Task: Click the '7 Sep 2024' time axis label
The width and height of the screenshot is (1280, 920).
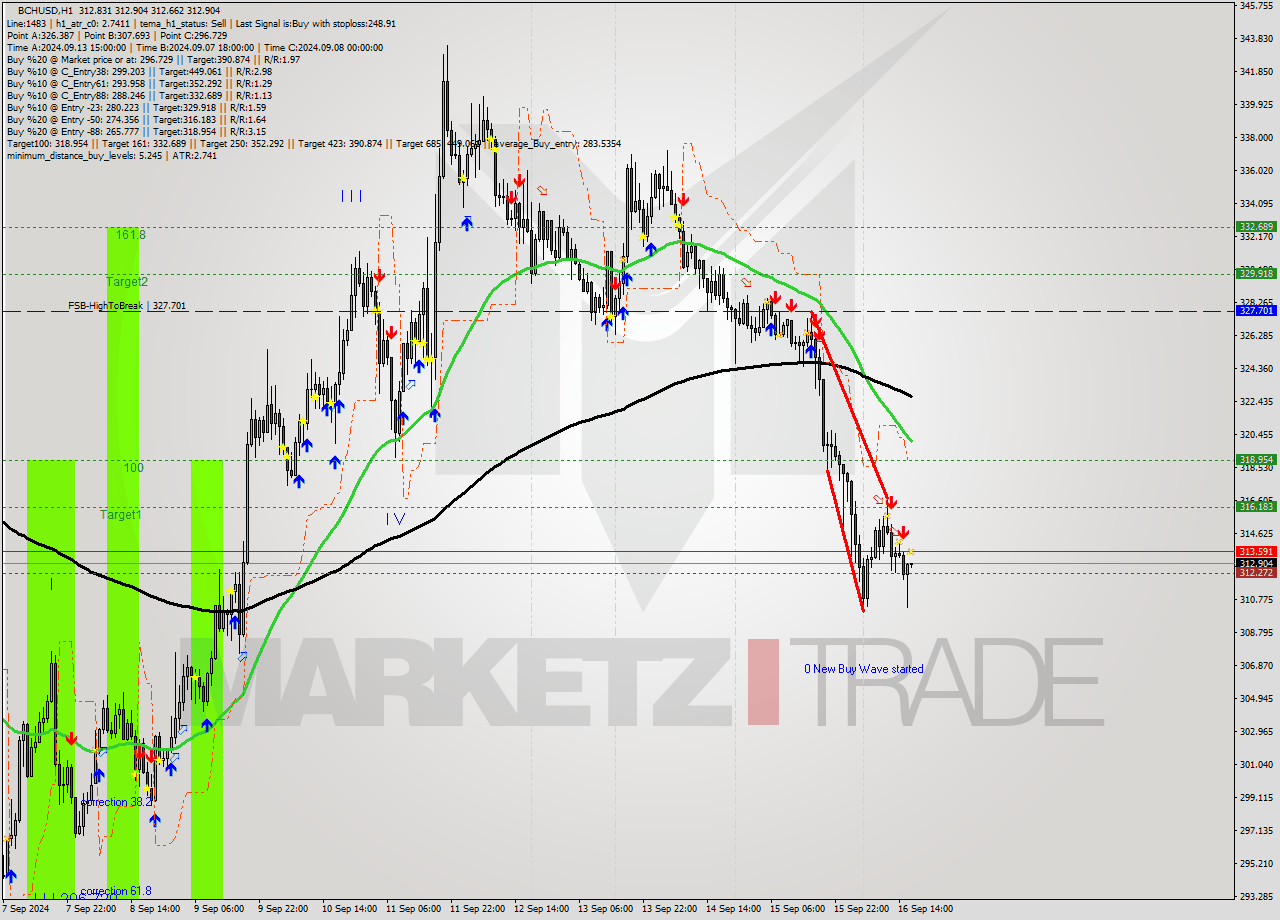Action: tap(24, 909)
